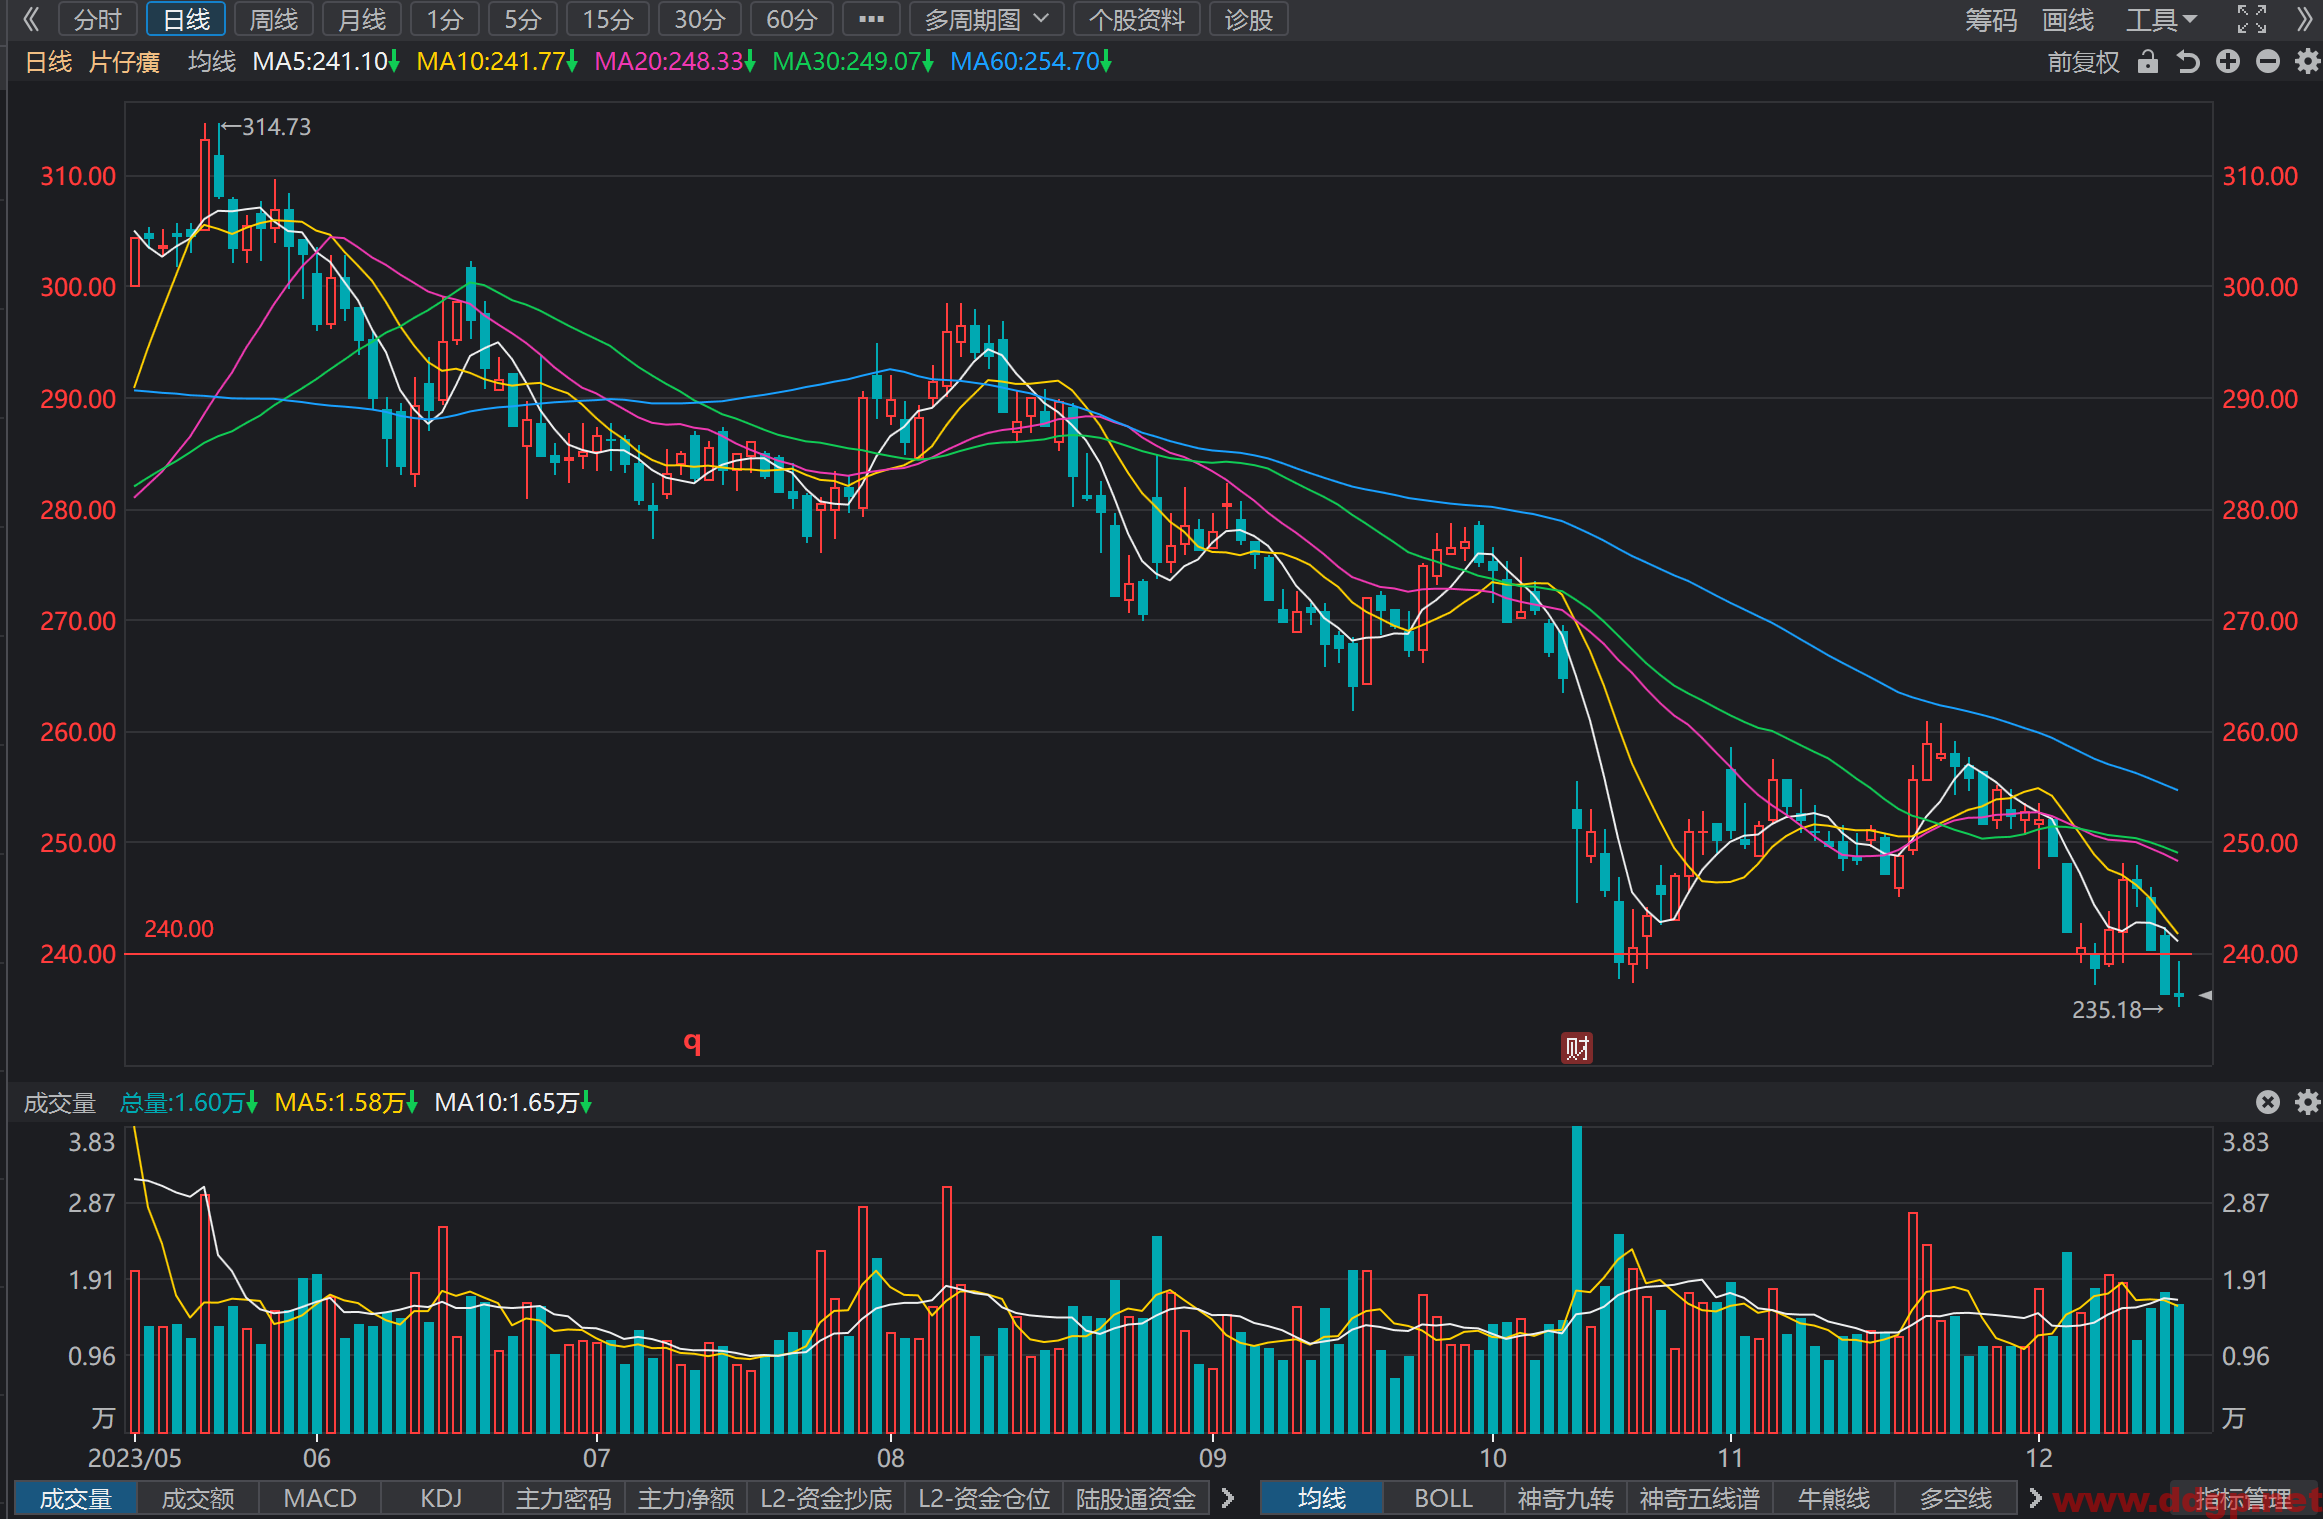2323x1519 pixels.
Task: Switch to the MACD indicator tab
Action: pos(320,1498)
